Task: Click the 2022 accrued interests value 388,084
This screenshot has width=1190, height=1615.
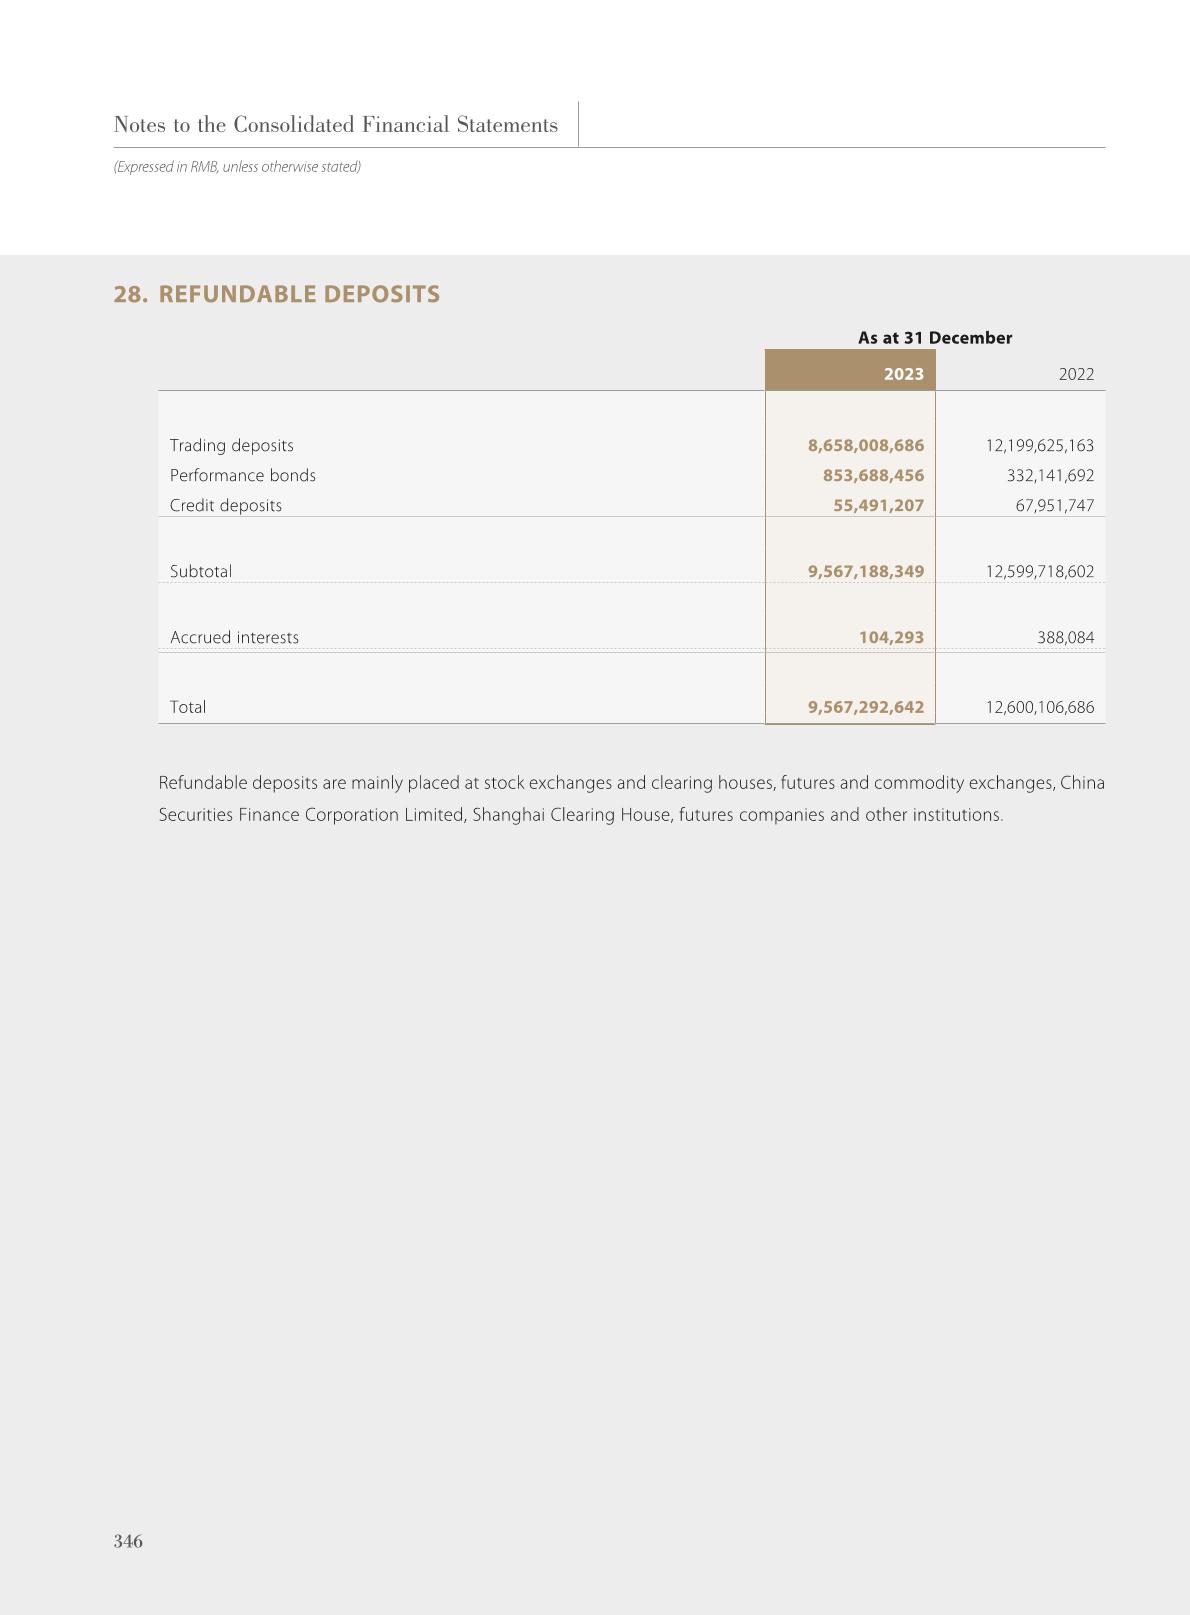Action: point(1065,637)
